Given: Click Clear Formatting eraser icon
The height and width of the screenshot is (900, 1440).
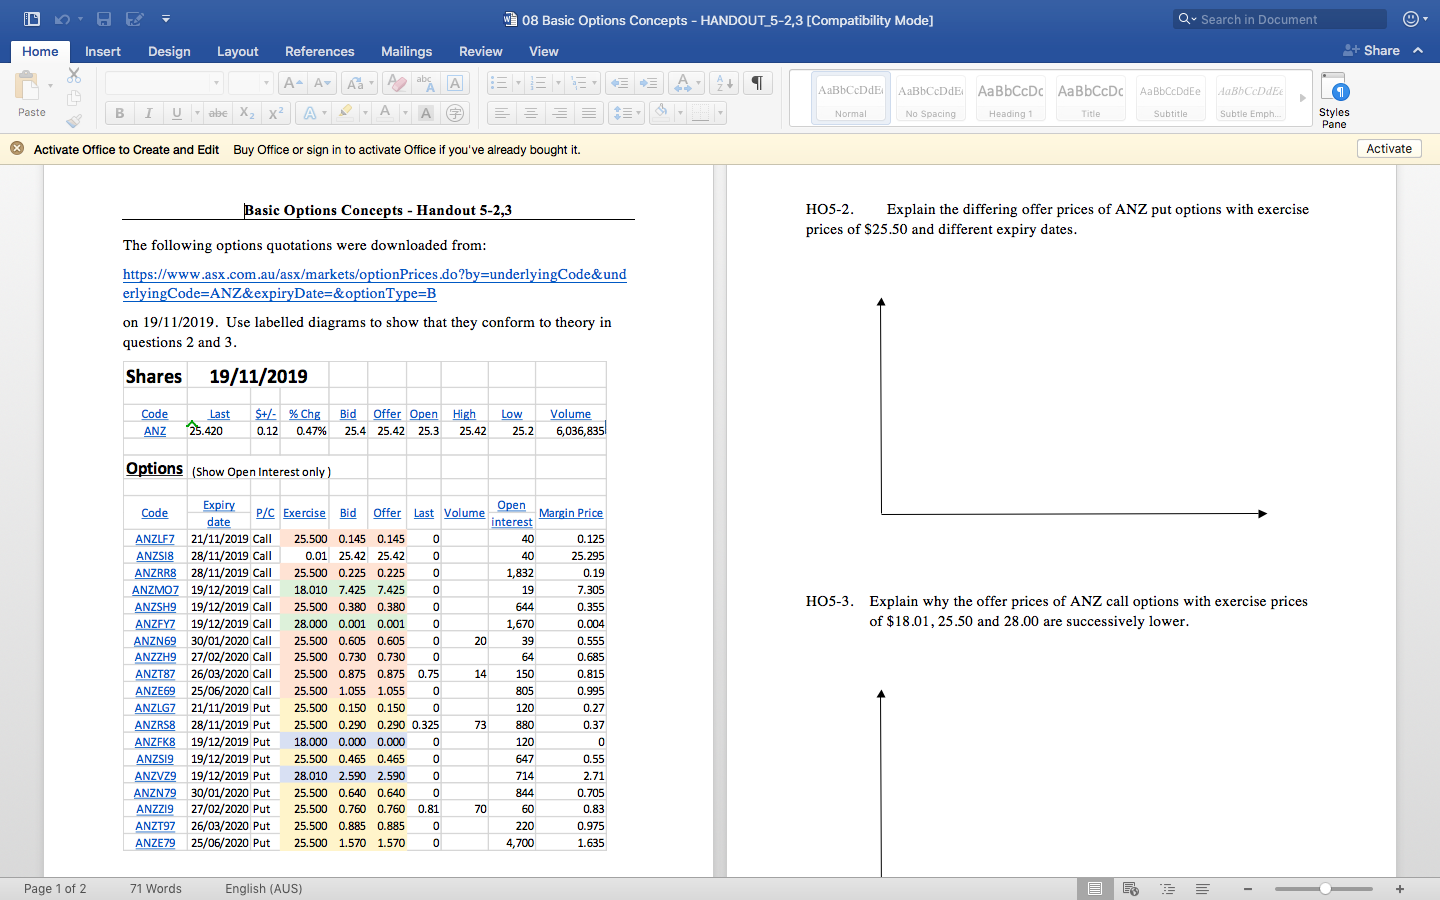Looking at the screenshot, I should [x=396, y=83].
